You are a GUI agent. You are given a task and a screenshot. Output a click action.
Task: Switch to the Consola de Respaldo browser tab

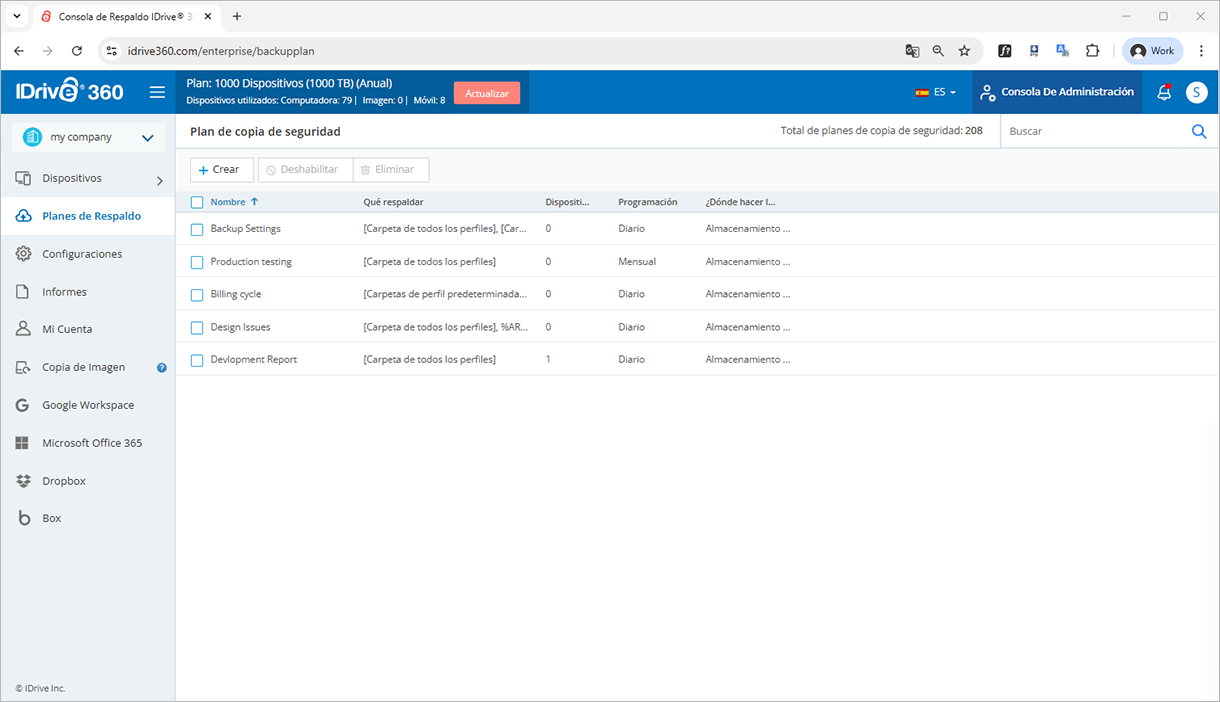(x=120, y=16)
